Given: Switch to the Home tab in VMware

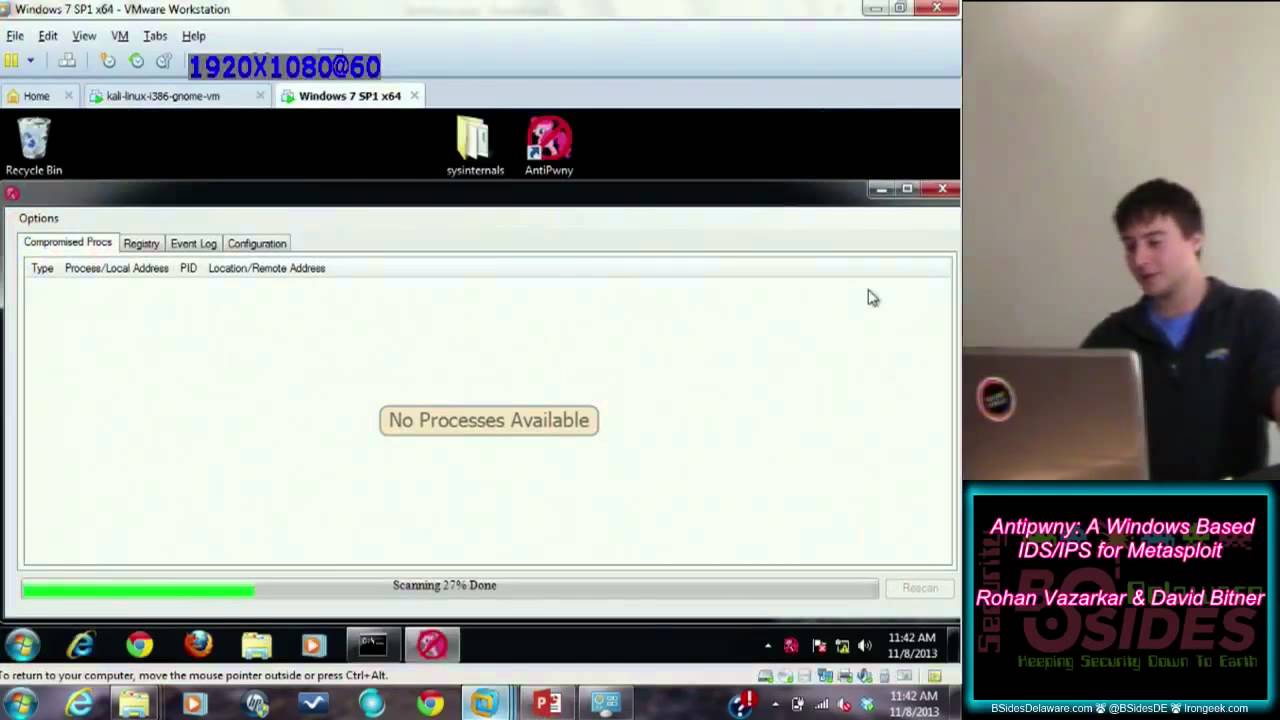Looking at the screenshot, I should pyautogui.click(x=36, y=96).
